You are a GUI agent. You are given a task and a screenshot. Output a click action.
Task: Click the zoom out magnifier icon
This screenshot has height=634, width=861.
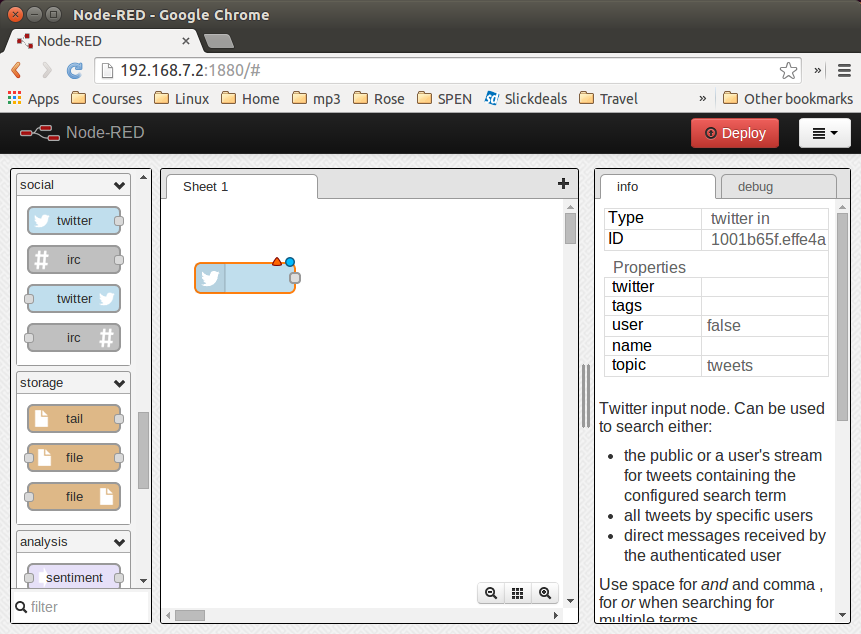tap(491, 593)
